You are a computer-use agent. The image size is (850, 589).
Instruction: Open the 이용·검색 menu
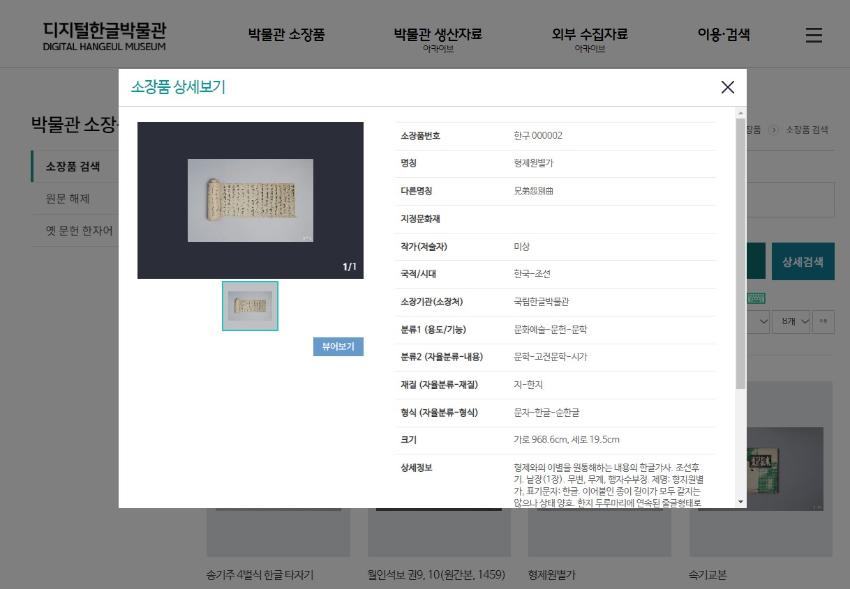[x=723, y=35]
